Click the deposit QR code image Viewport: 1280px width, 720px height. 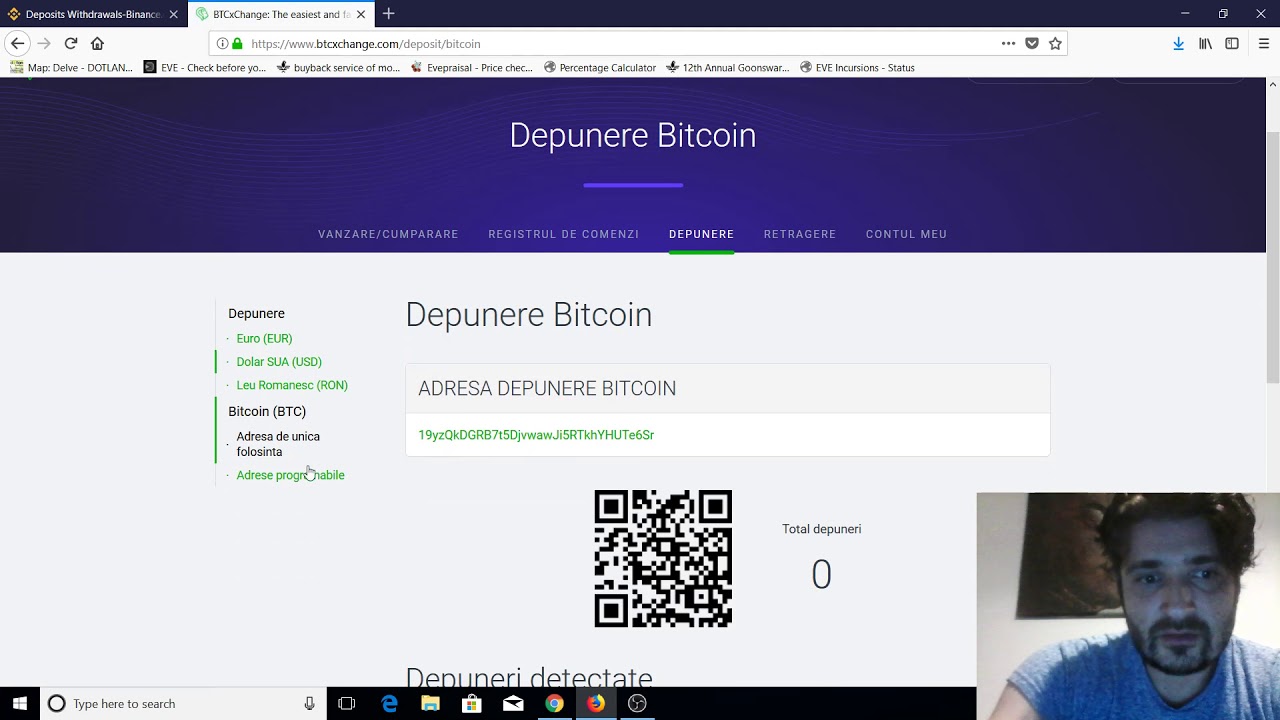(x=663, y=558)
